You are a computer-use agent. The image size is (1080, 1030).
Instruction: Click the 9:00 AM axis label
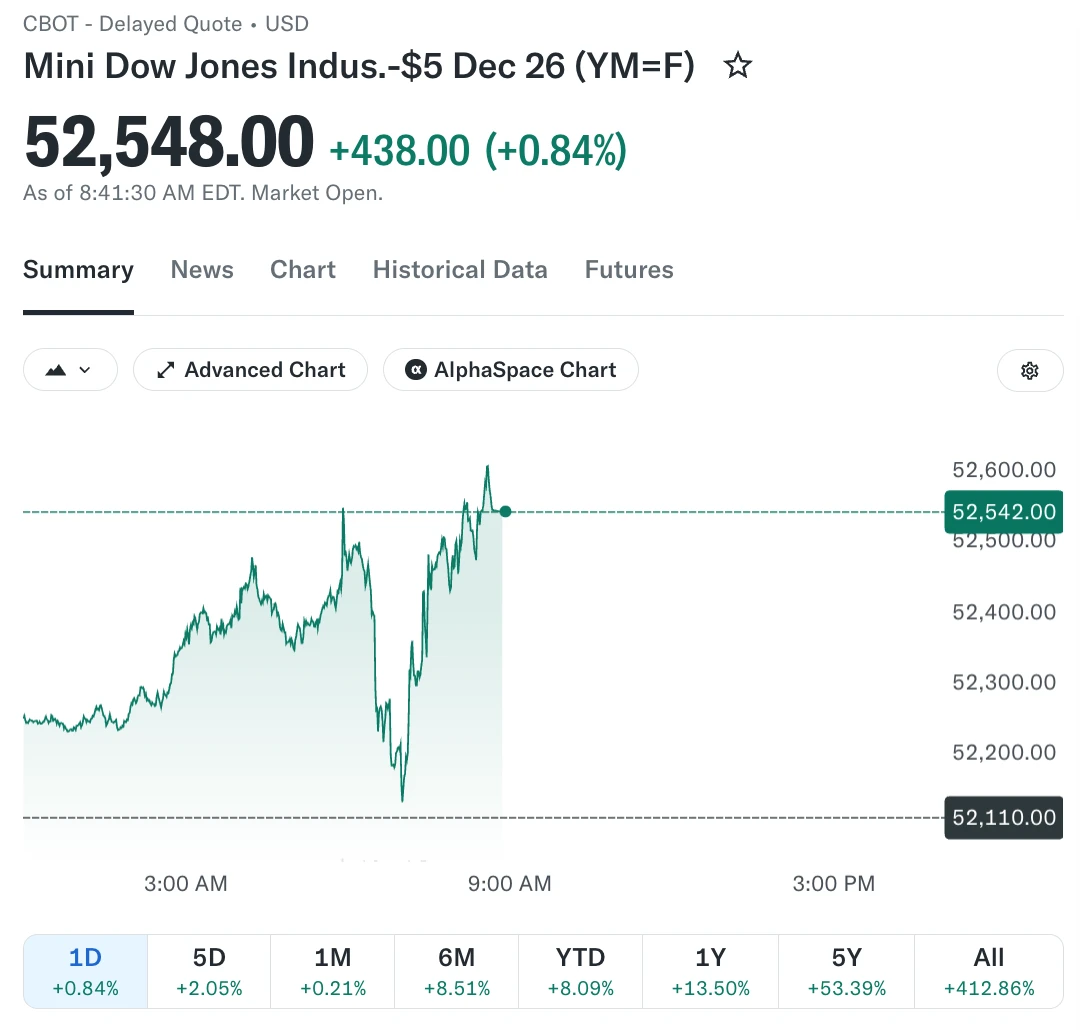click(510, 883)
